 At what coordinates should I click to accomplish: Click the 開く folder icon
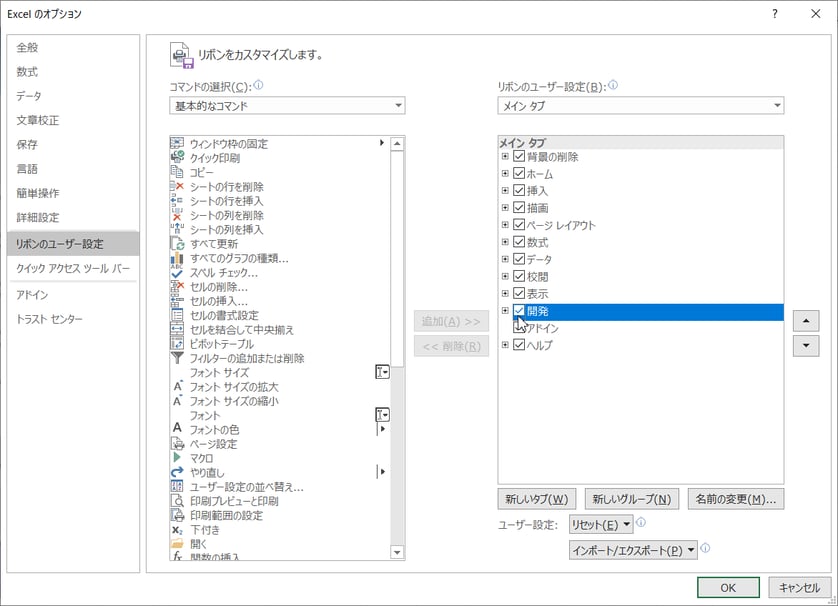[177, 543]
